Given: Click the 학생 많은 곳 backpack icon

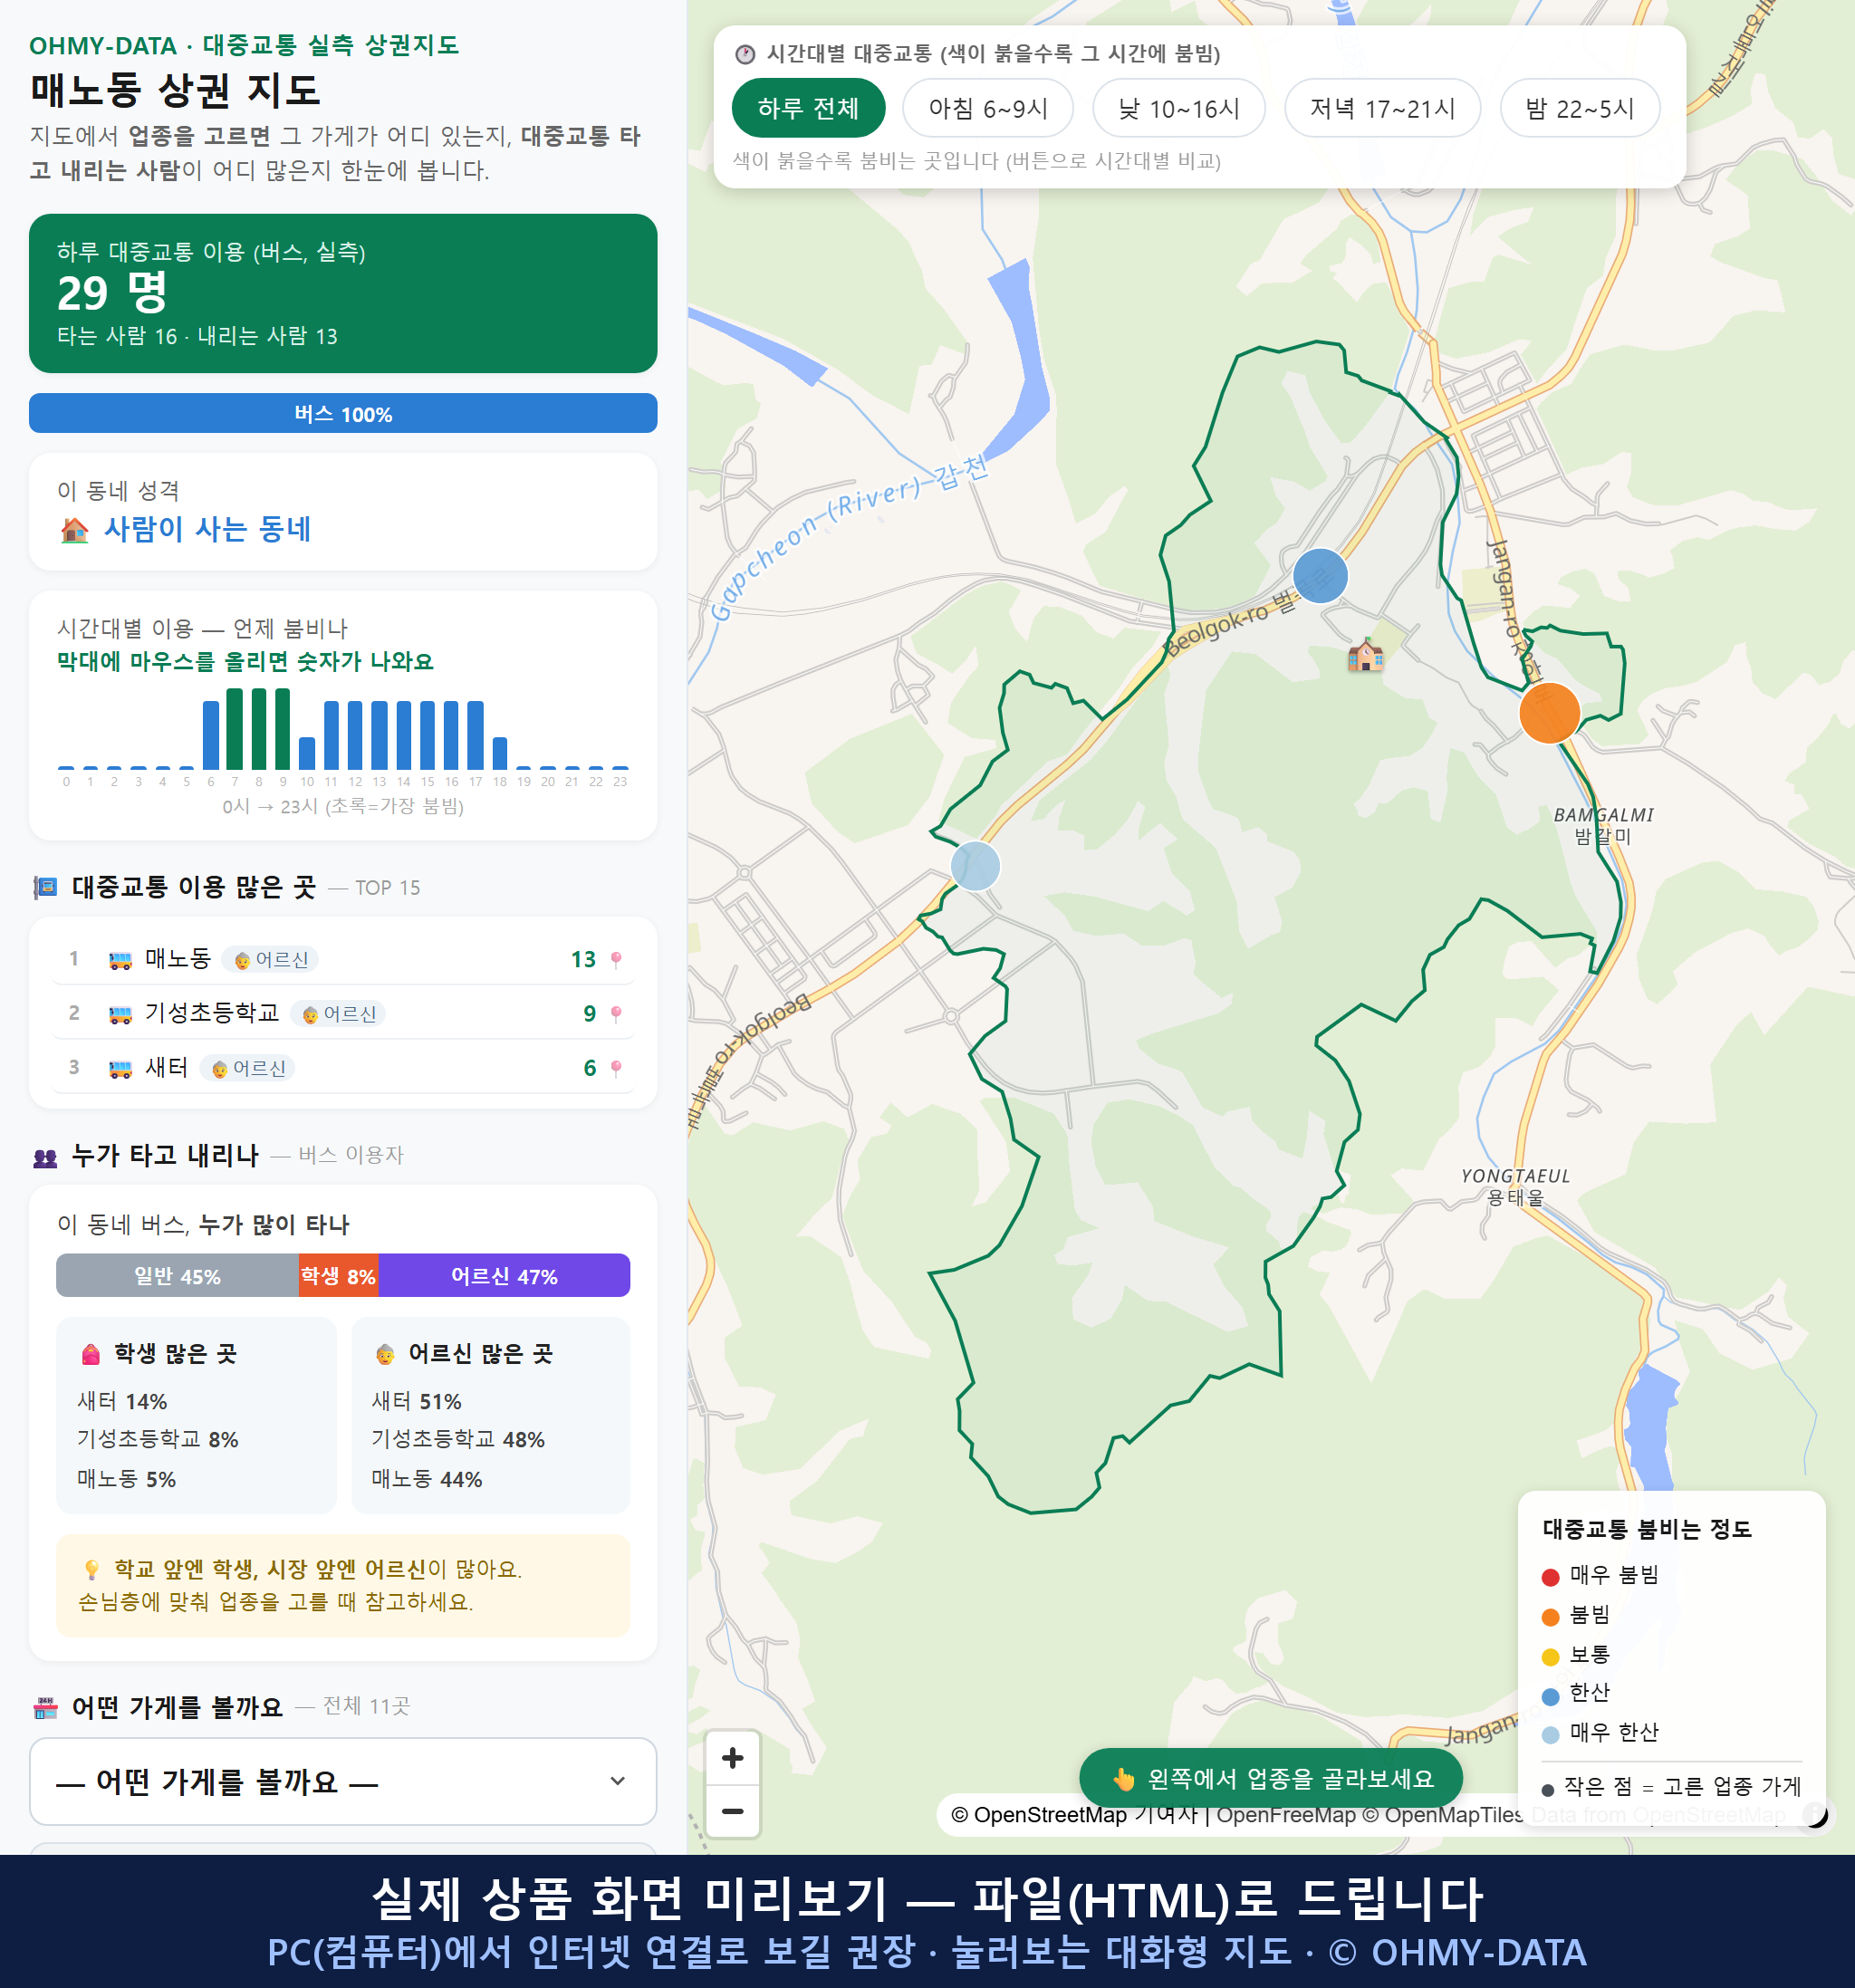Looking at the screenshot, I should (91, 1354).
